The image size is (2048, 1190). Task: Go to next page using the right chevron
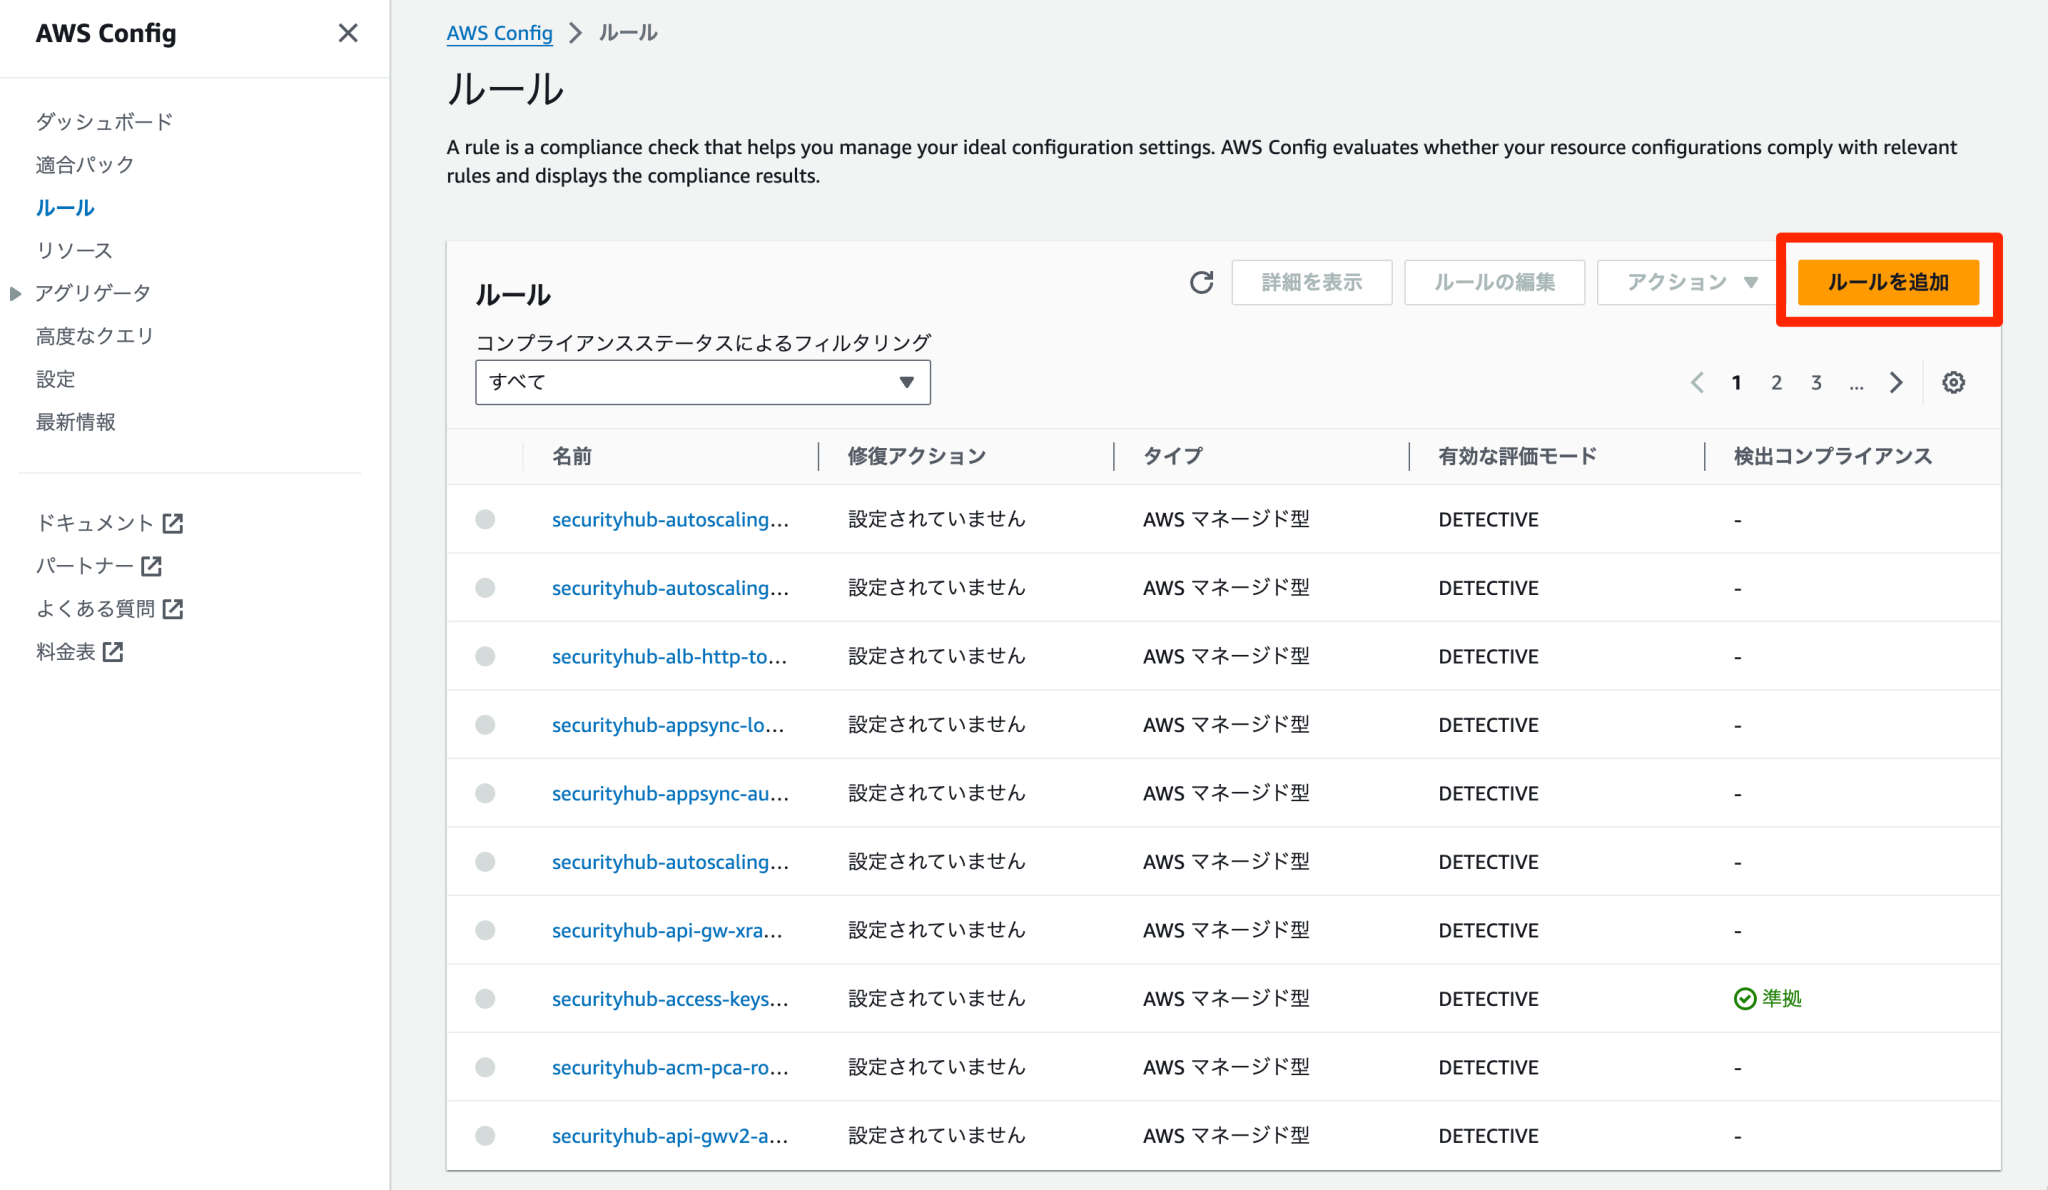[x=1897, y=382]
